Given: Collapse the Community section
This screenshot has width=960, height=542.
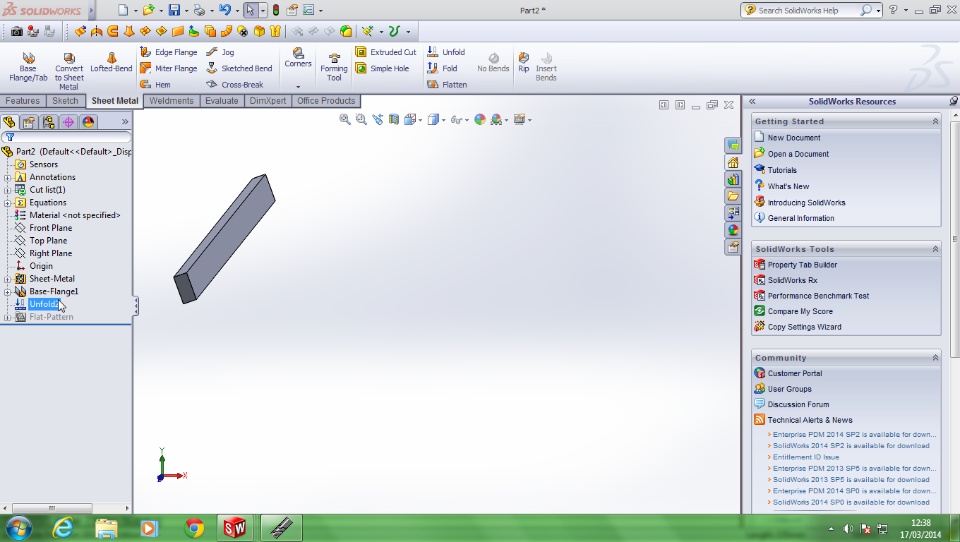Looking at the screenshot, I should [935, 358].
